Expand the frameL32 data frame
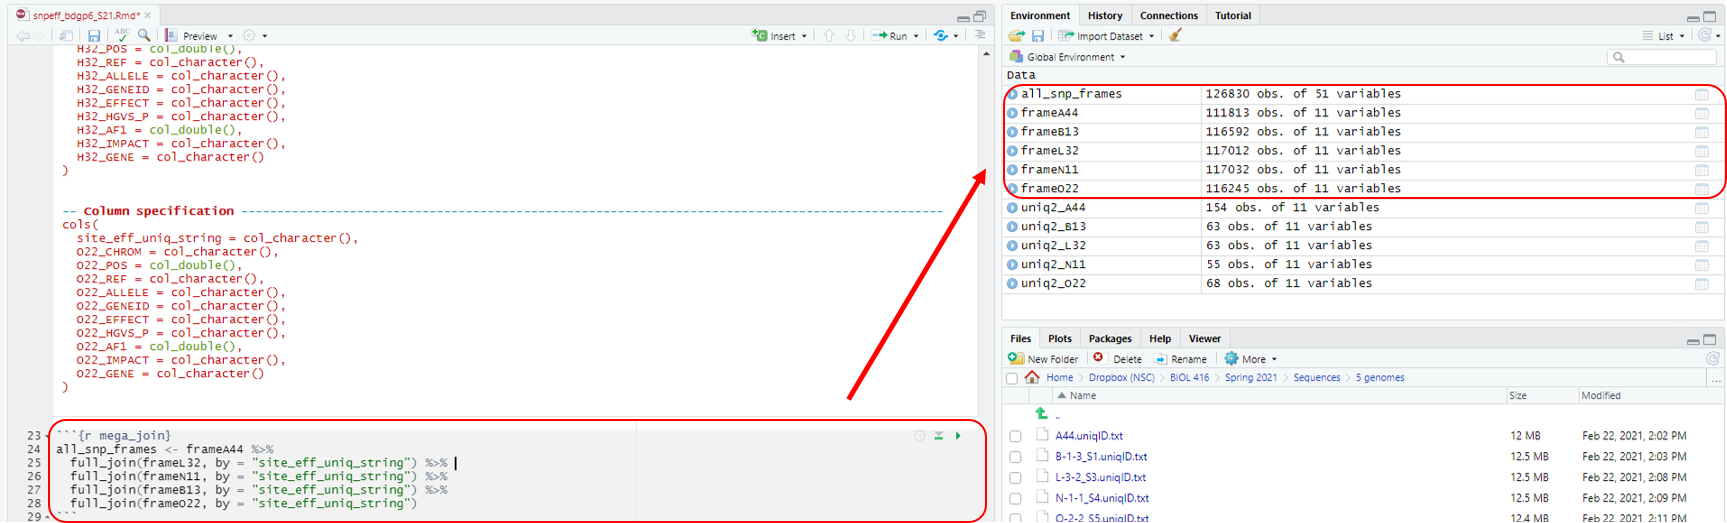Viewport: 1727px width, 523px height. (1013, 151)
